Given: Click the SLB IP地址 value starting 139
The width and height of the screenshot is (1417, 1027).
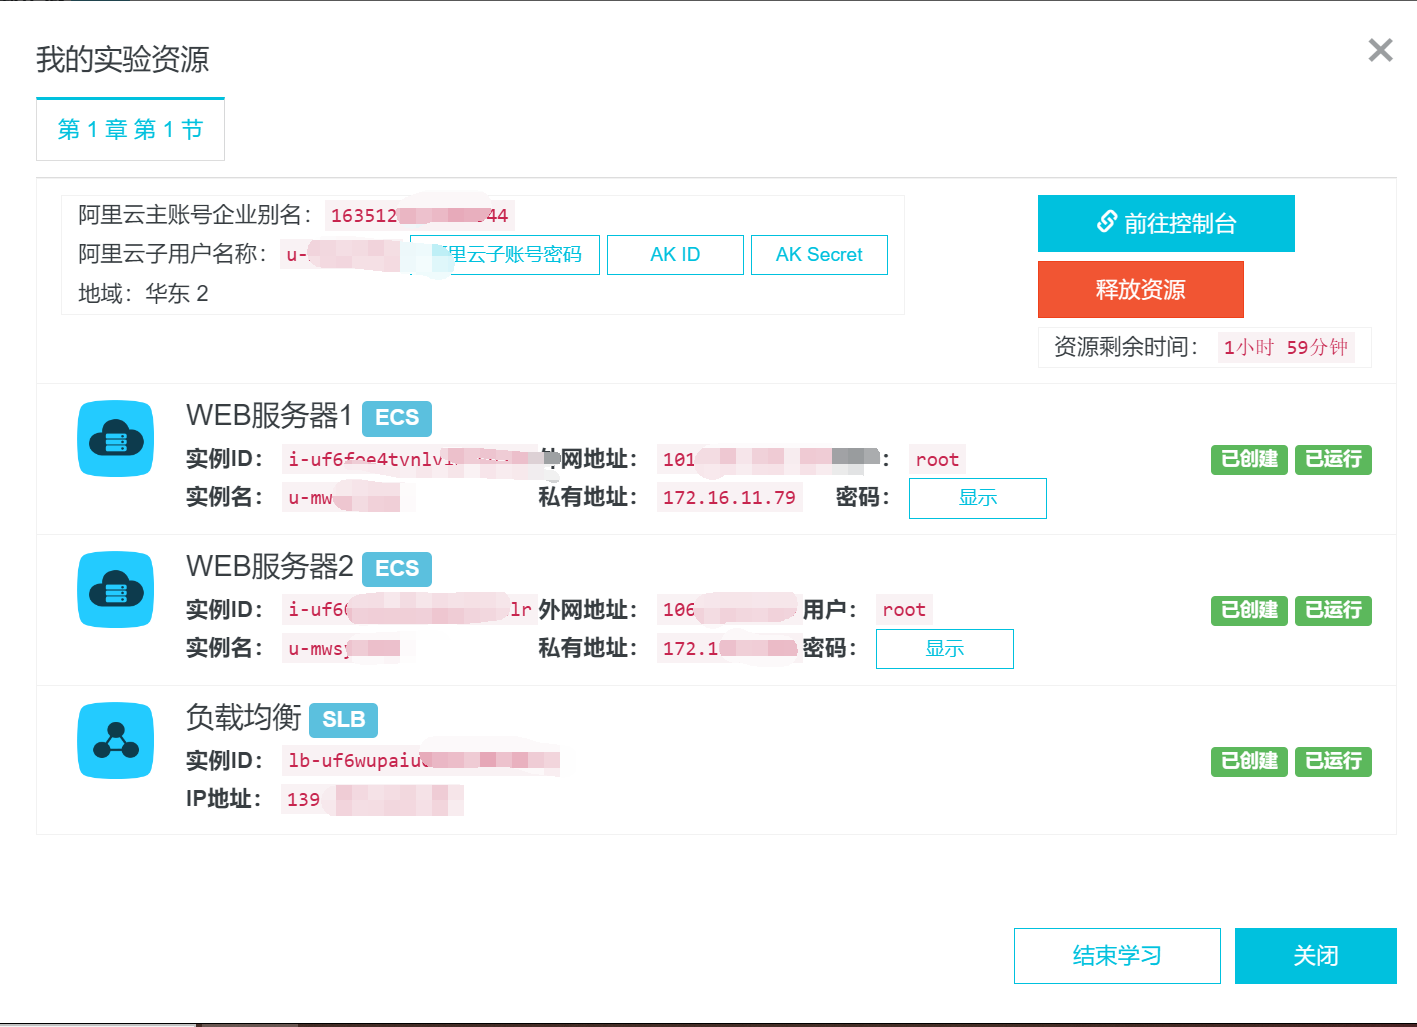Looking at the screenshot, I should click(x=373, y=800).
